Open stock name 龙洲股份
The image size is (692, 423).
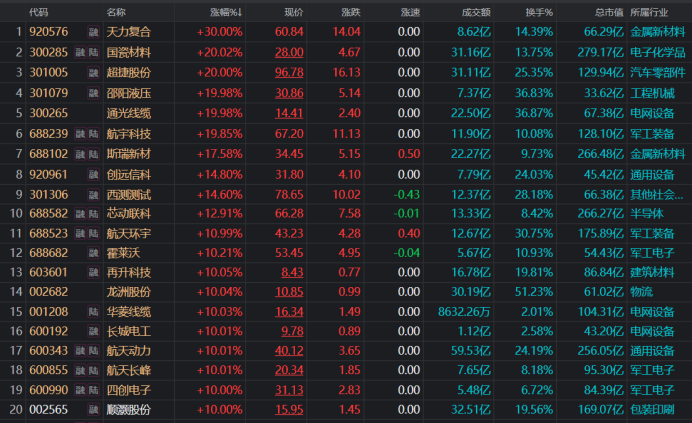[128, 292]
